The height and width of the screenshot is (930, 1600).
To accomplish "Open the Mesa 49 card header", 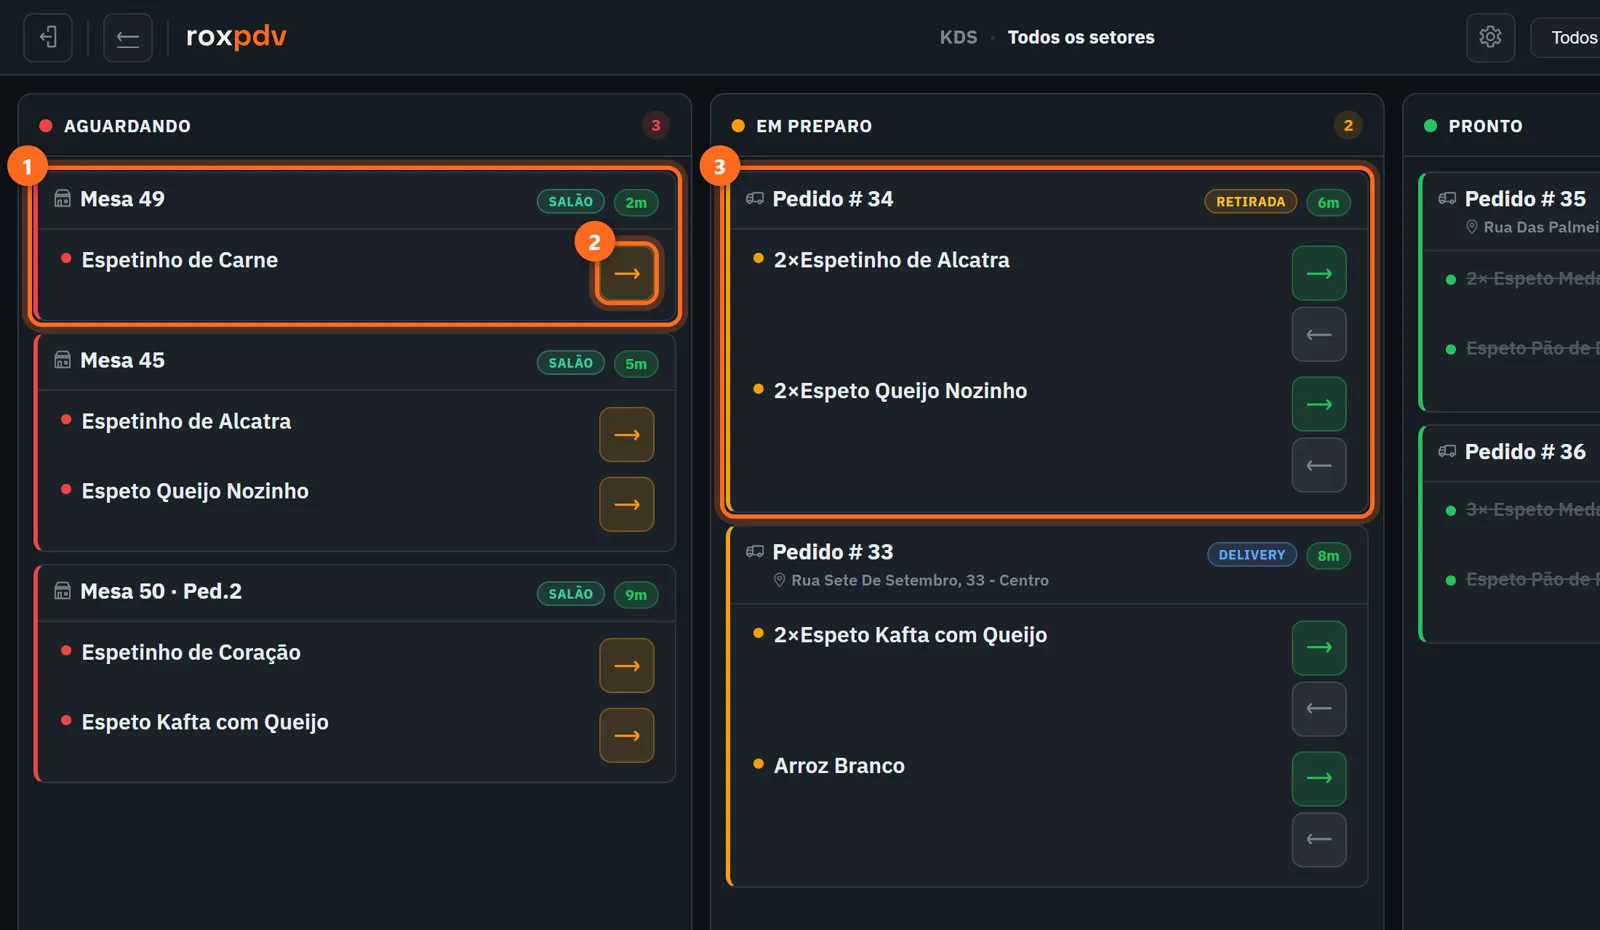I will coord(356,200).
